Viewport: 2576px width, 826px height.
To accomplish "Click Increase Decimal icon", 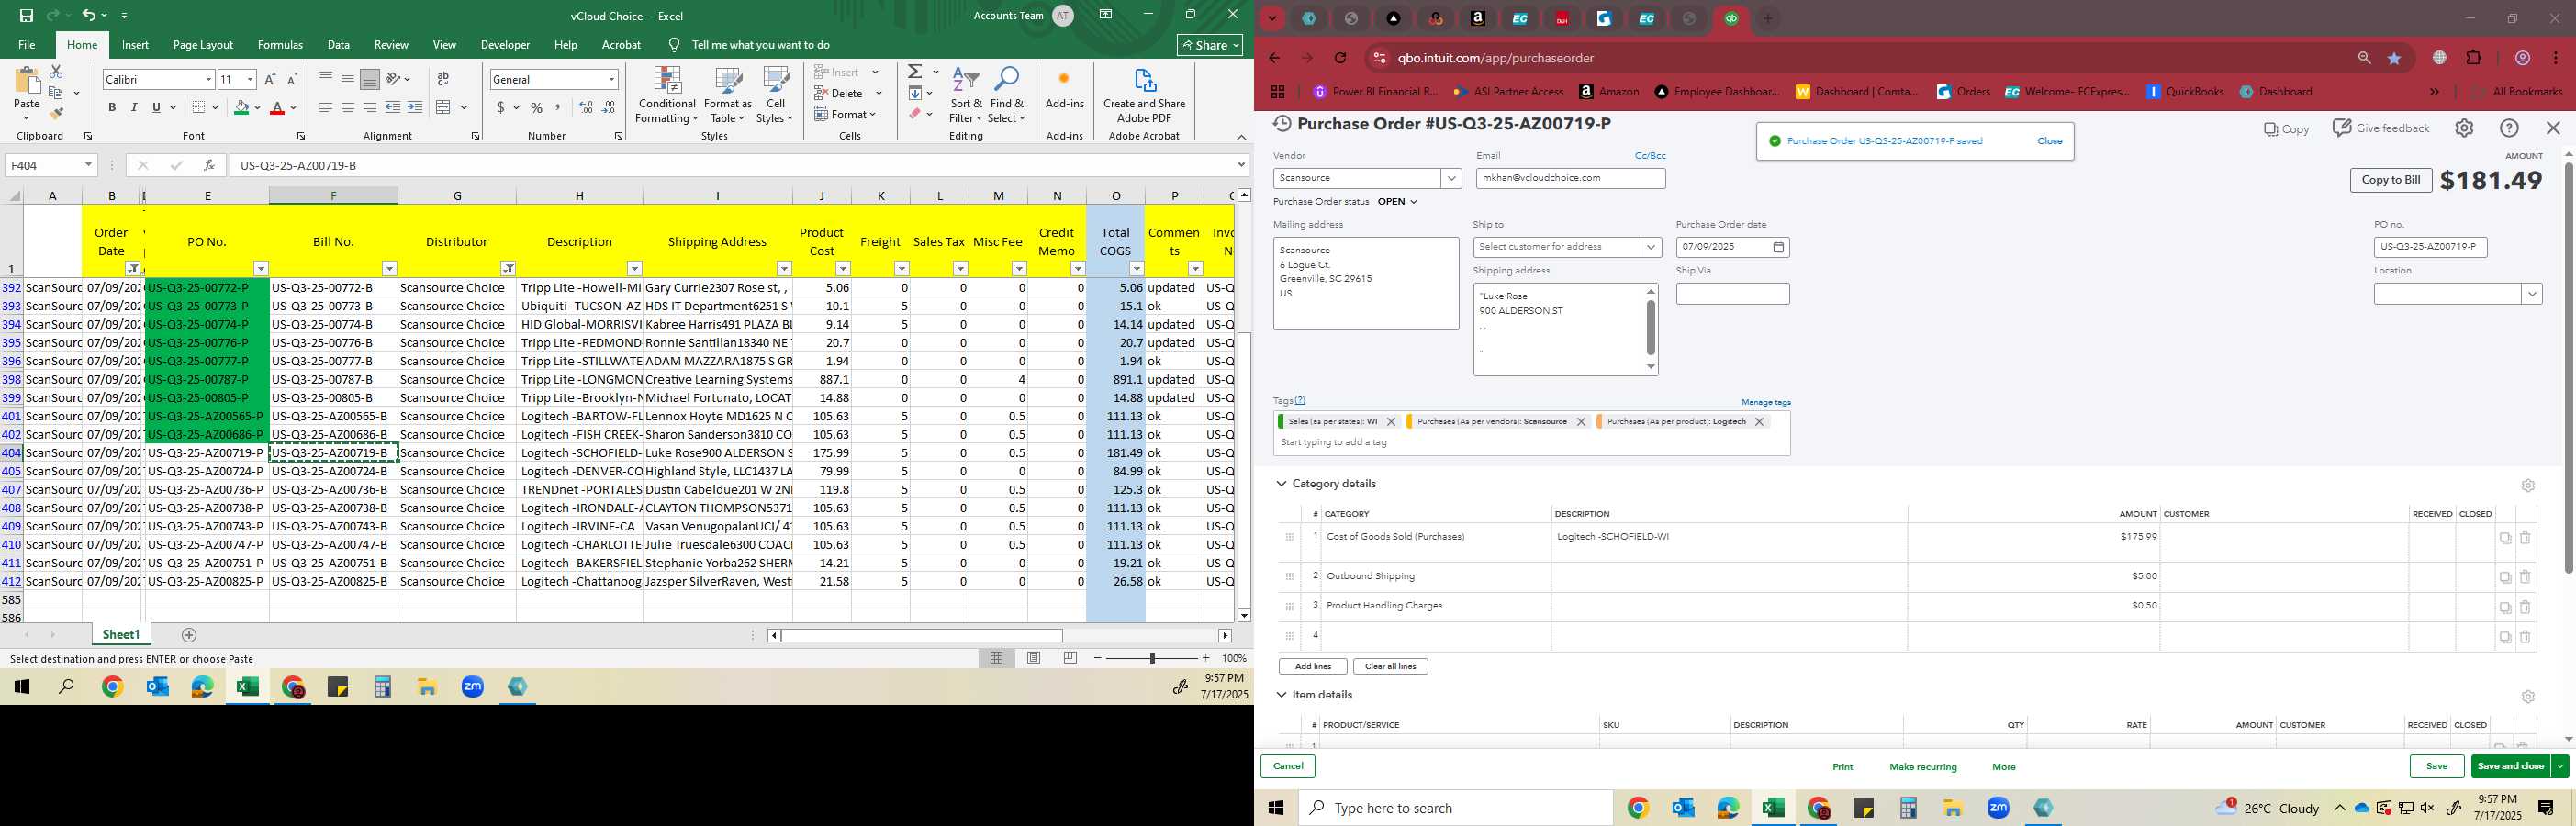I will 586,107.
